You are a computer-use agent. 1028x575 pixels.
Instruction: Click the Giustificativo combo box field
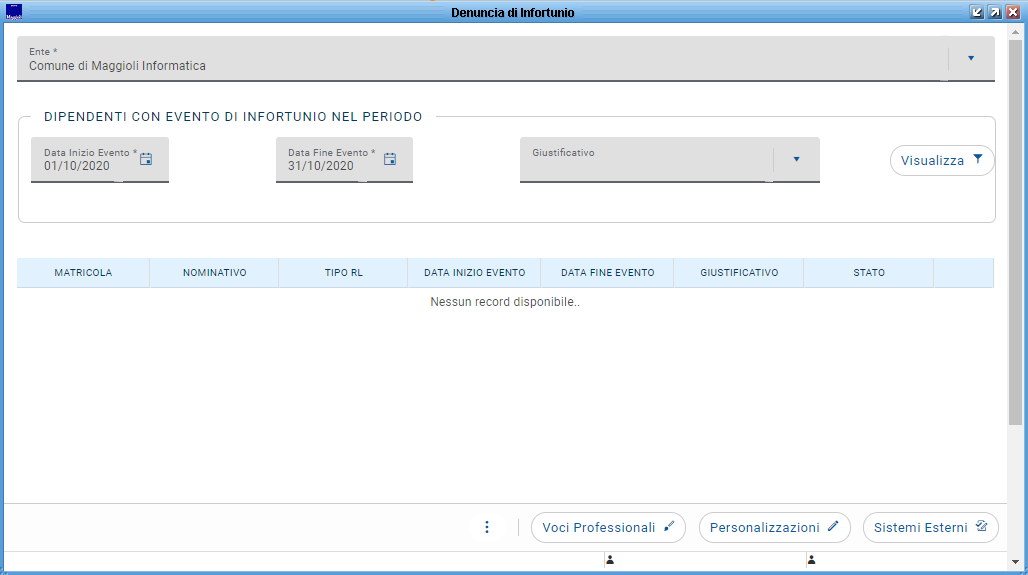[x=669, y=159]
